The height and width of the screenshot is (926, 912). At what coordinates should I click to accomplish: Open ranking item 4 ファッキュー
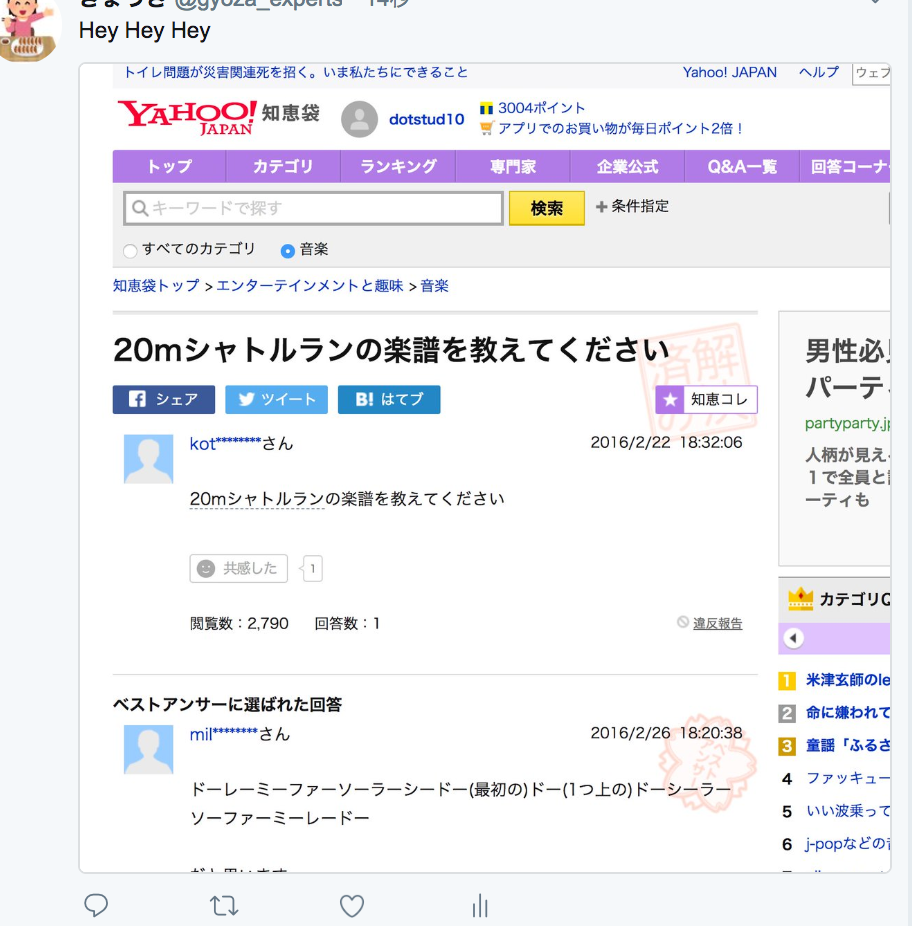pos(848,778)
